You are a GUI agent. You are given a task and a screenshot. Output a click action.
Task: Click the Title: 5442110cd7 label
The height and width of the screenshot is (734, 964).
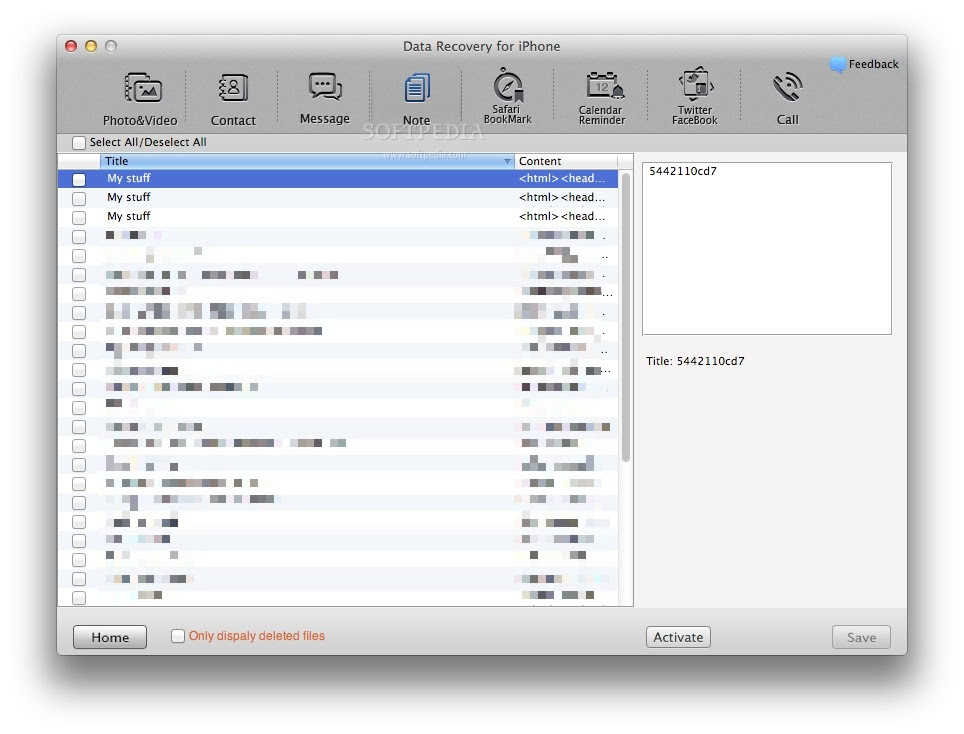695,361
